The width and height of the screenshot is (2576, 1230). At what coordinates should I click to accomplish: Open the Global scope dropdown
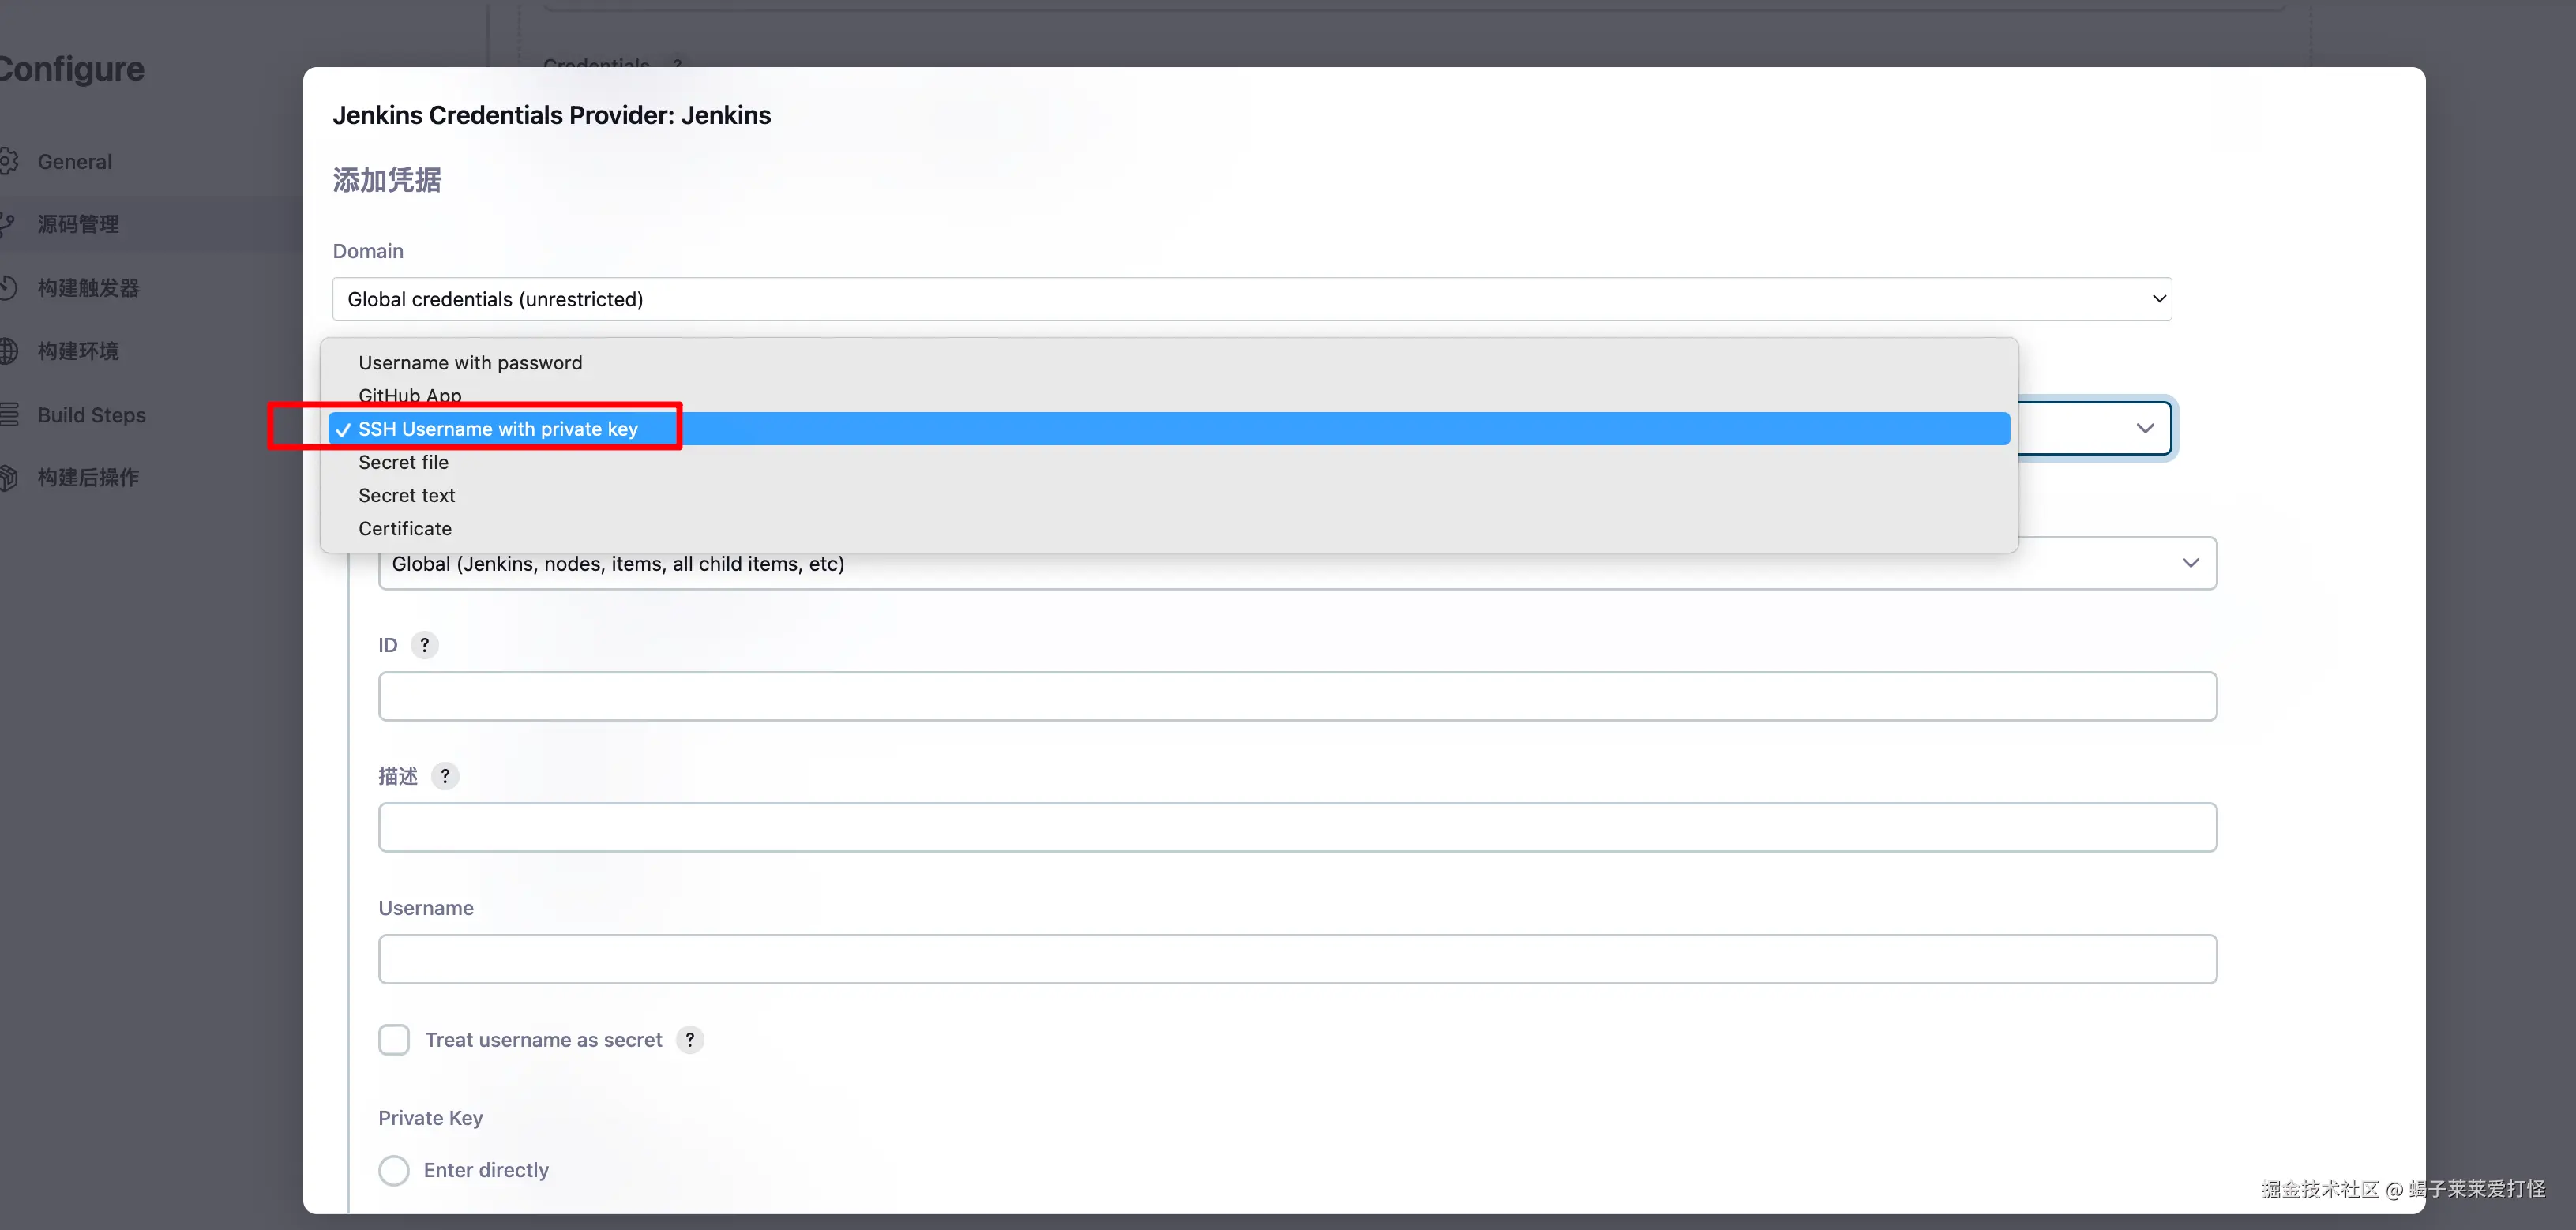click(1297, 564)
